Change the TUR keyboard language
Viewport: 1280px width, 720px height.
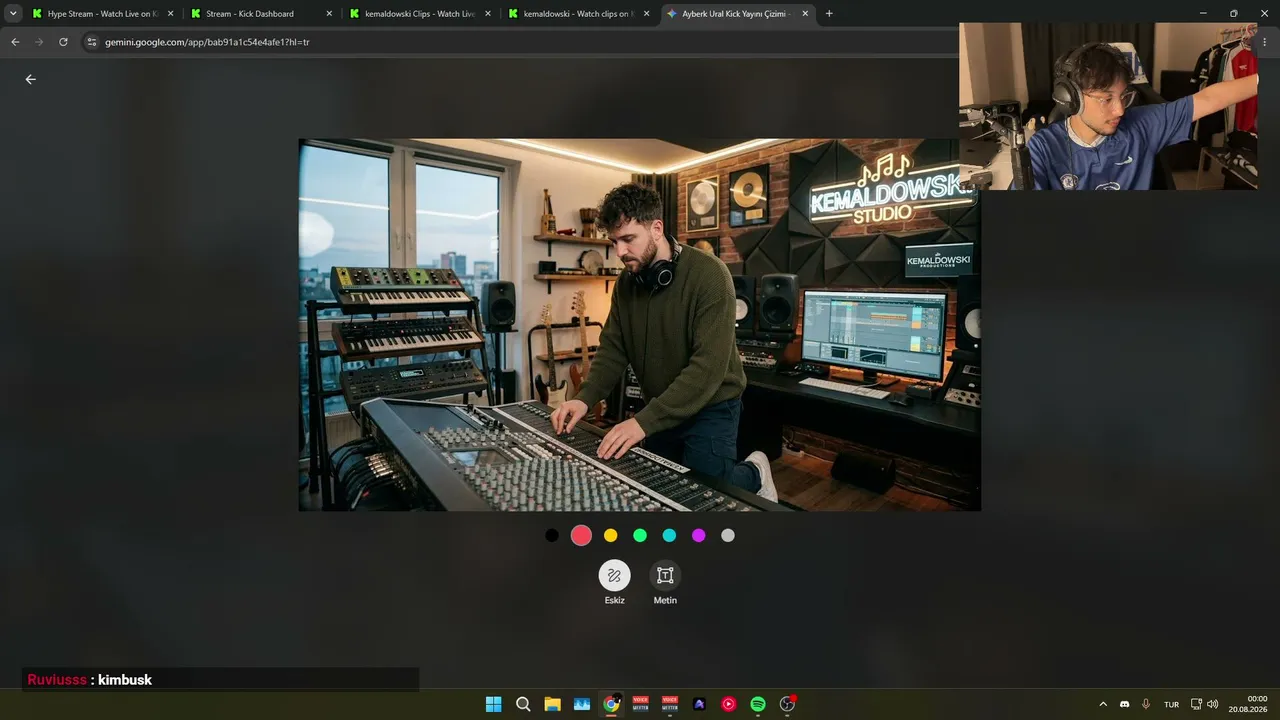(1171, 704)
